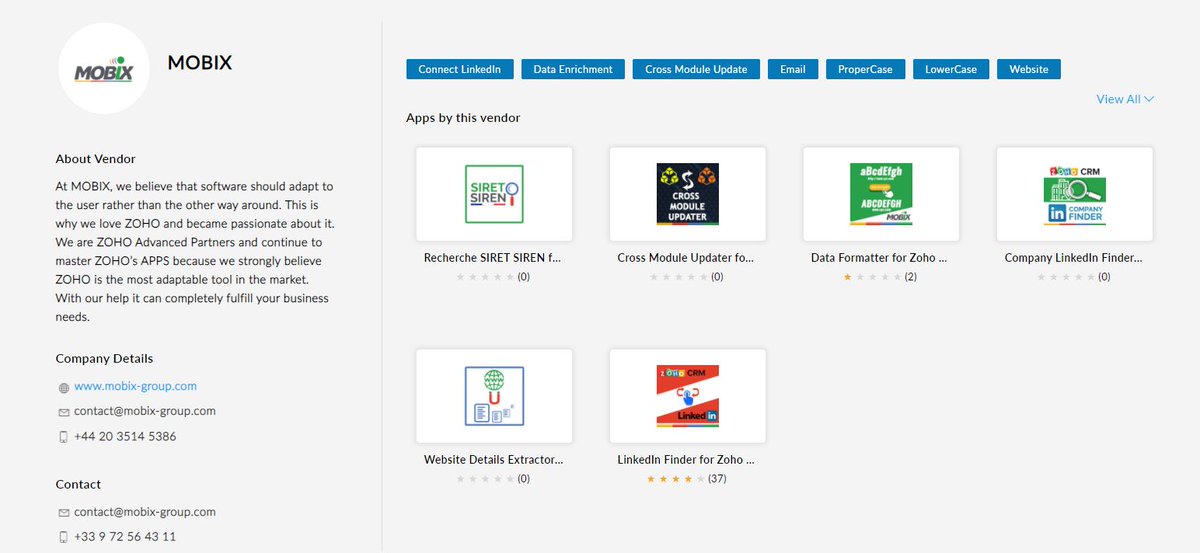The image size is (1200, 553).
Task: Open the Recherche SIRET SIREN app thumbnail
Action: [494, 194]
